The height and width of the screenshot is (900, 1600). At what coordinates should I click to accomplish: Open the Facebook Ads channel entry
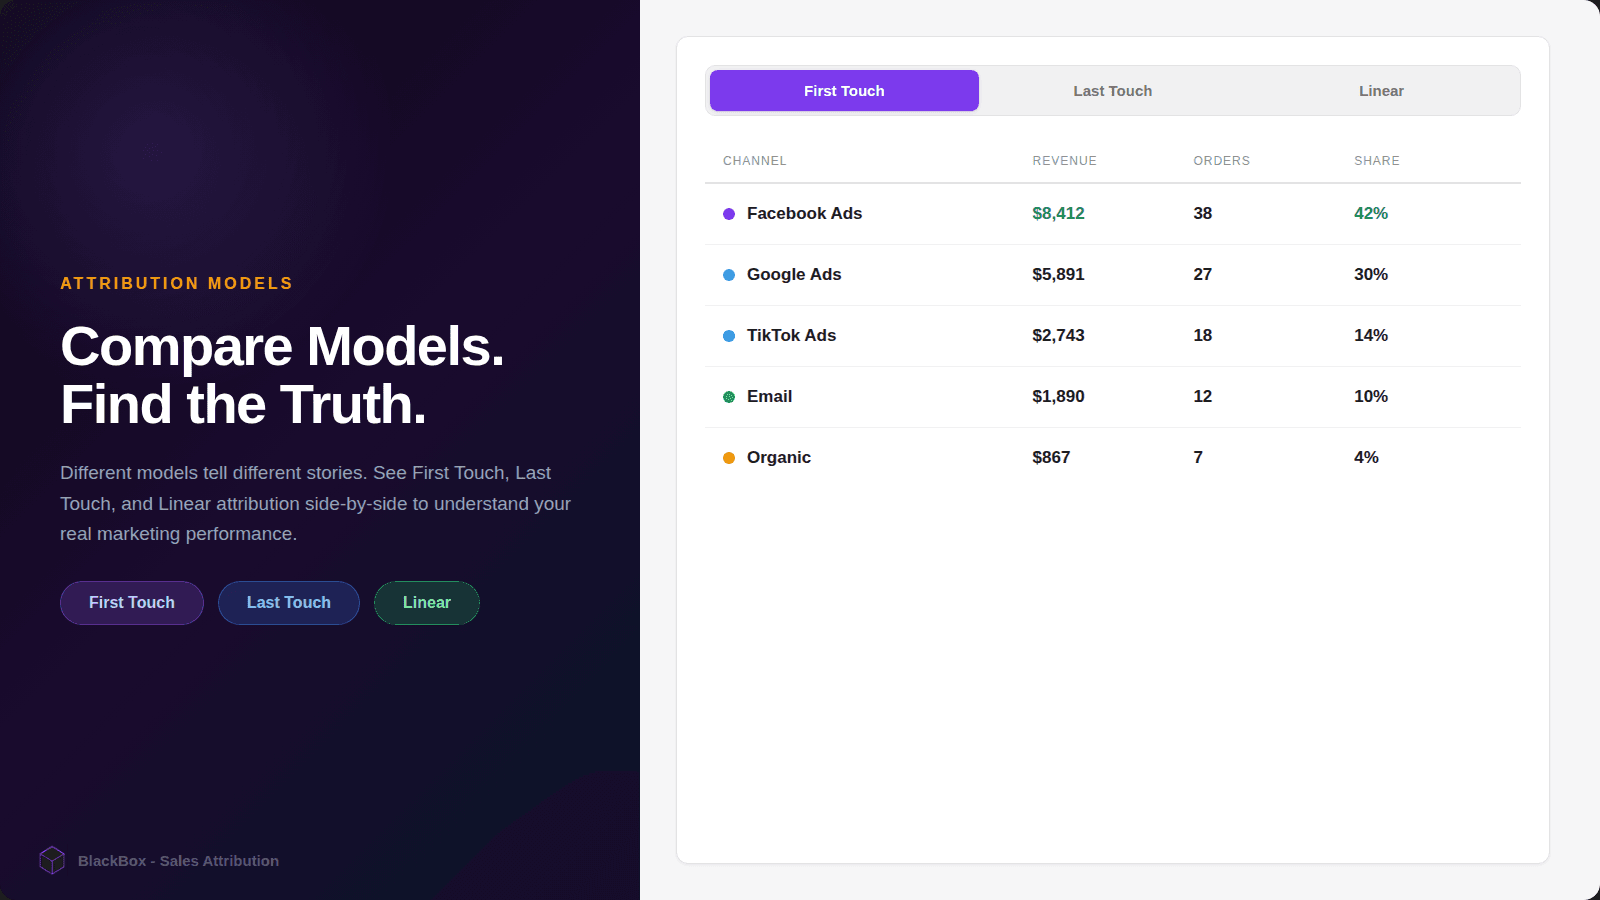804,213
